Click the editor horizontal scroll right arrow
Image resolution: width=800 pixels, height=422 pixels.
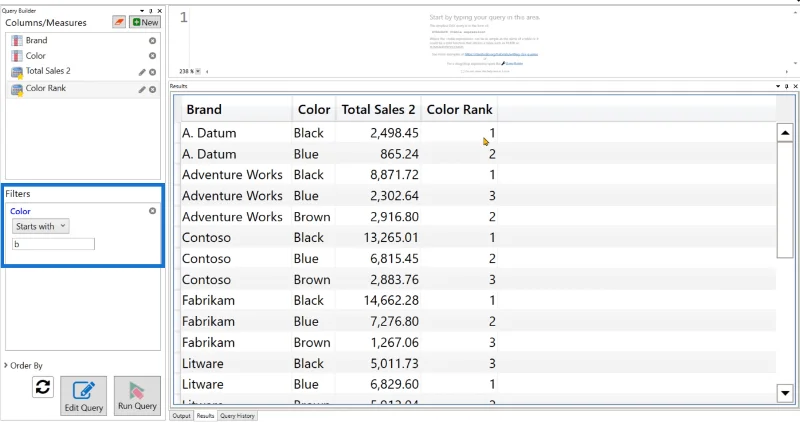tap(787, 71)
